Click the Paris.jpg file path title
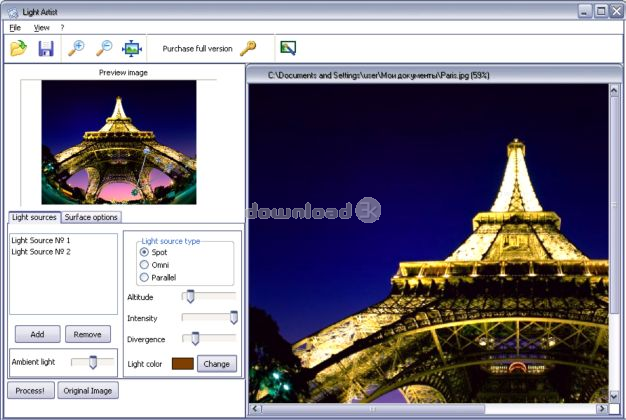The image size is (626, 420). [x=378, y=75]
